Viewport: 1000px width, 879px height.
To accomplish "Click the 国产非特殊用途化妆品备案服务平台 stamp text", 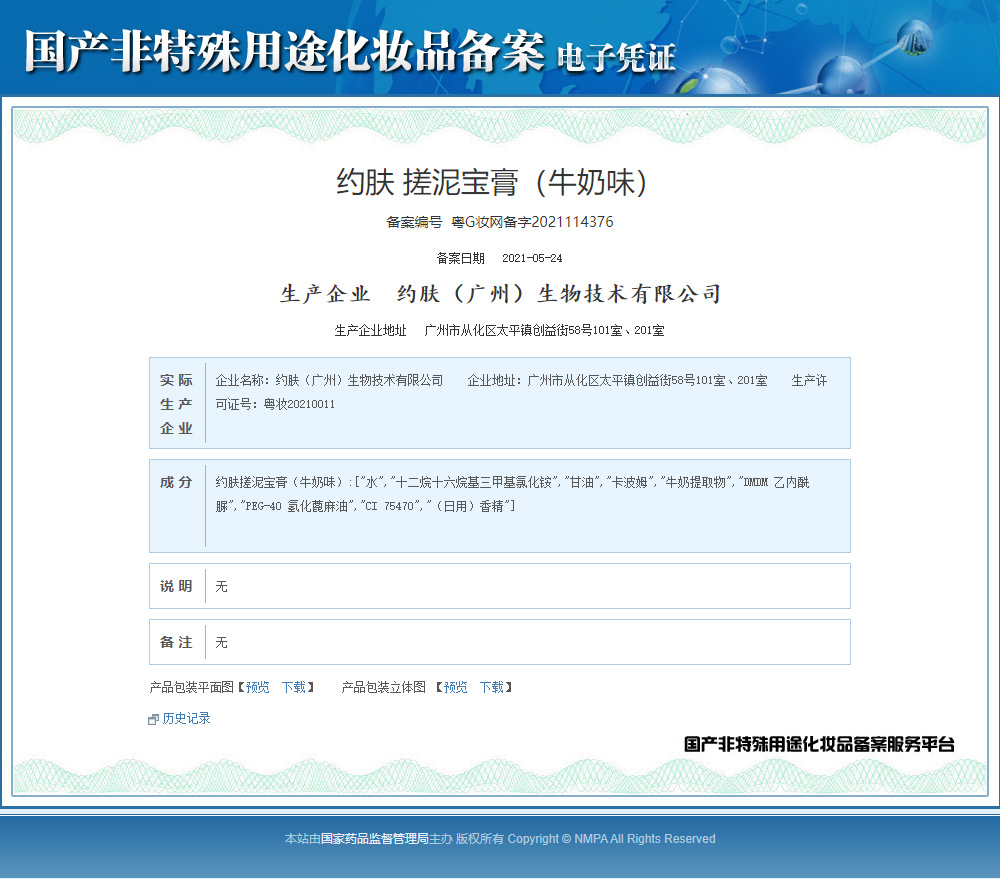I will pos(820,744).
